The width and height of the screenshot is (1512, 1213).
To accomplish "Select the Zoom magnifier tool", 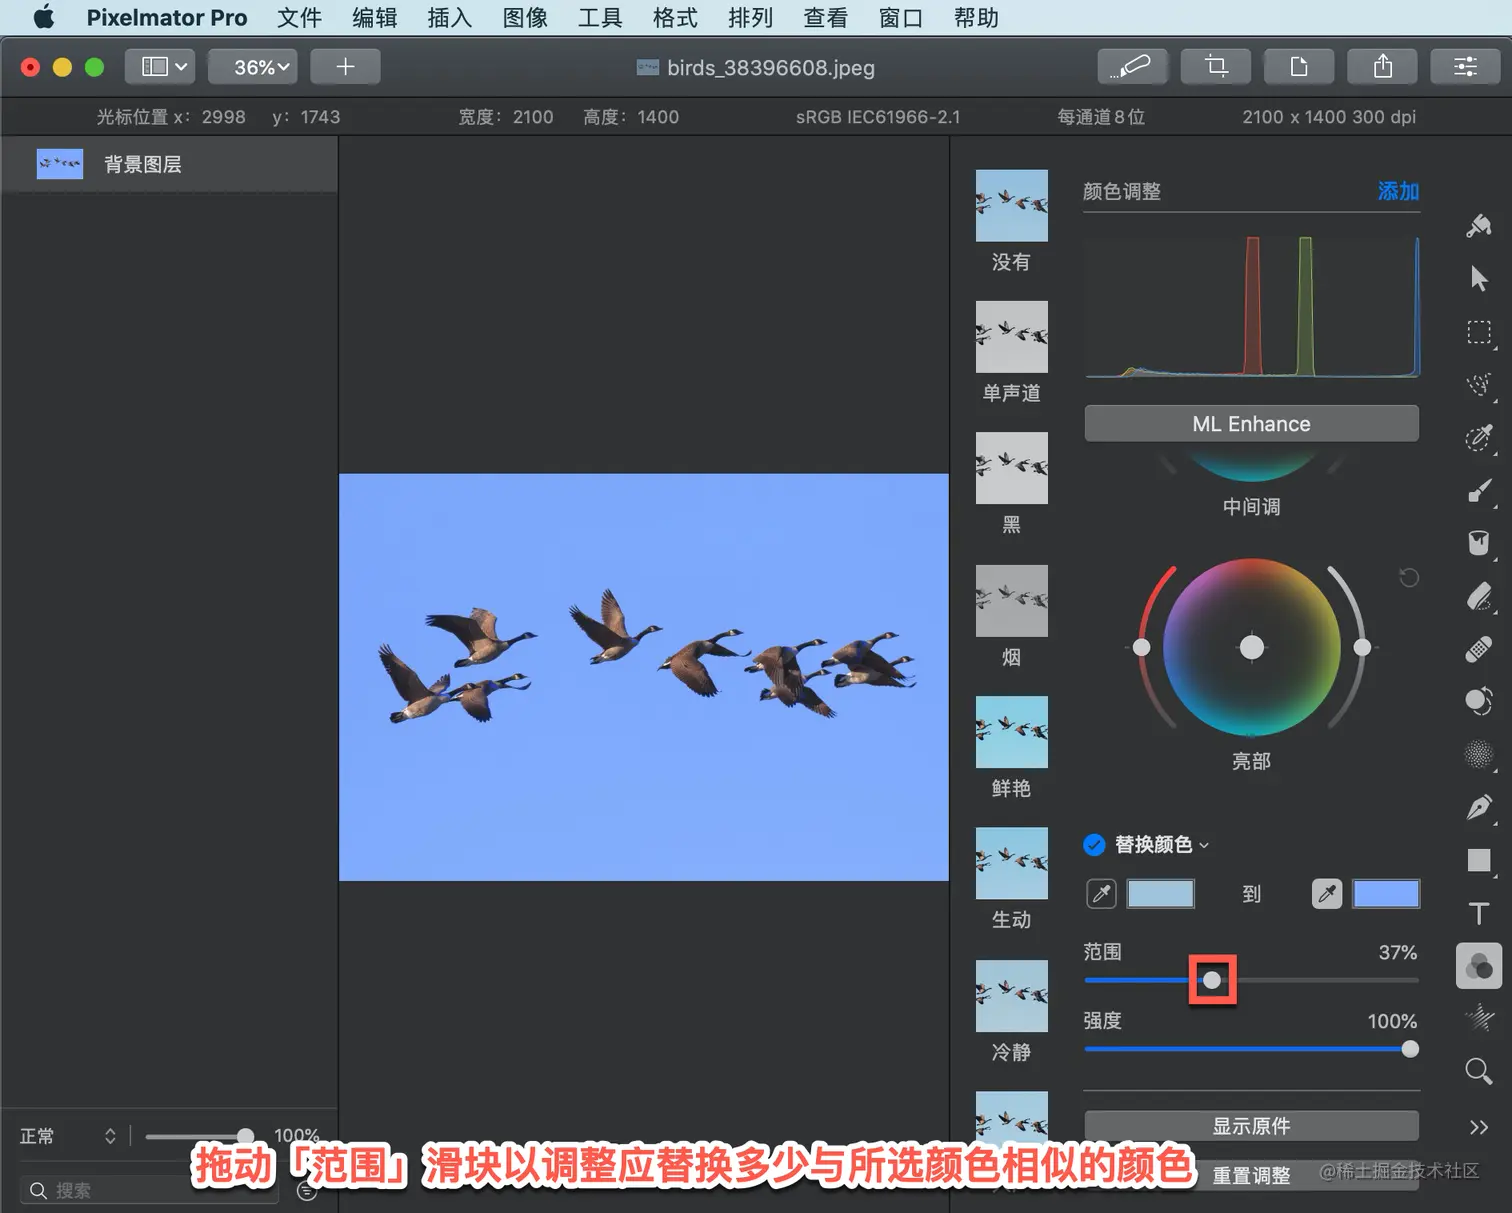I will pyautogui.click(x=1479, y=1071).
